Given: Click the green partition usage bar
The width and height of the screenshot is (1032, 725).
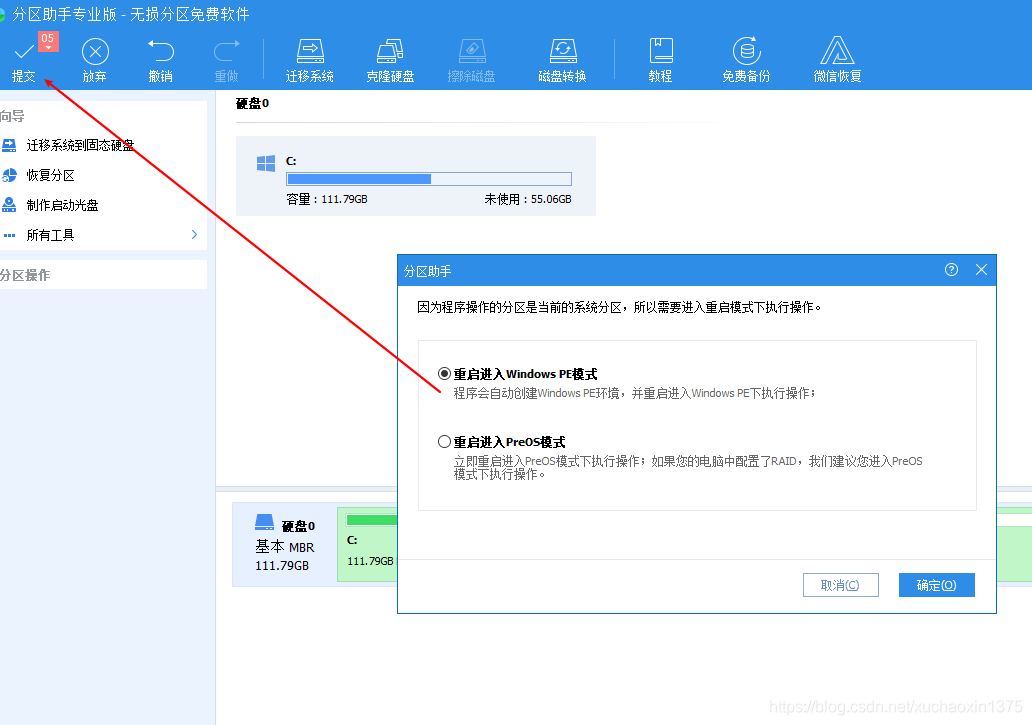Looking at the screenshot, I should click(372, 520).
